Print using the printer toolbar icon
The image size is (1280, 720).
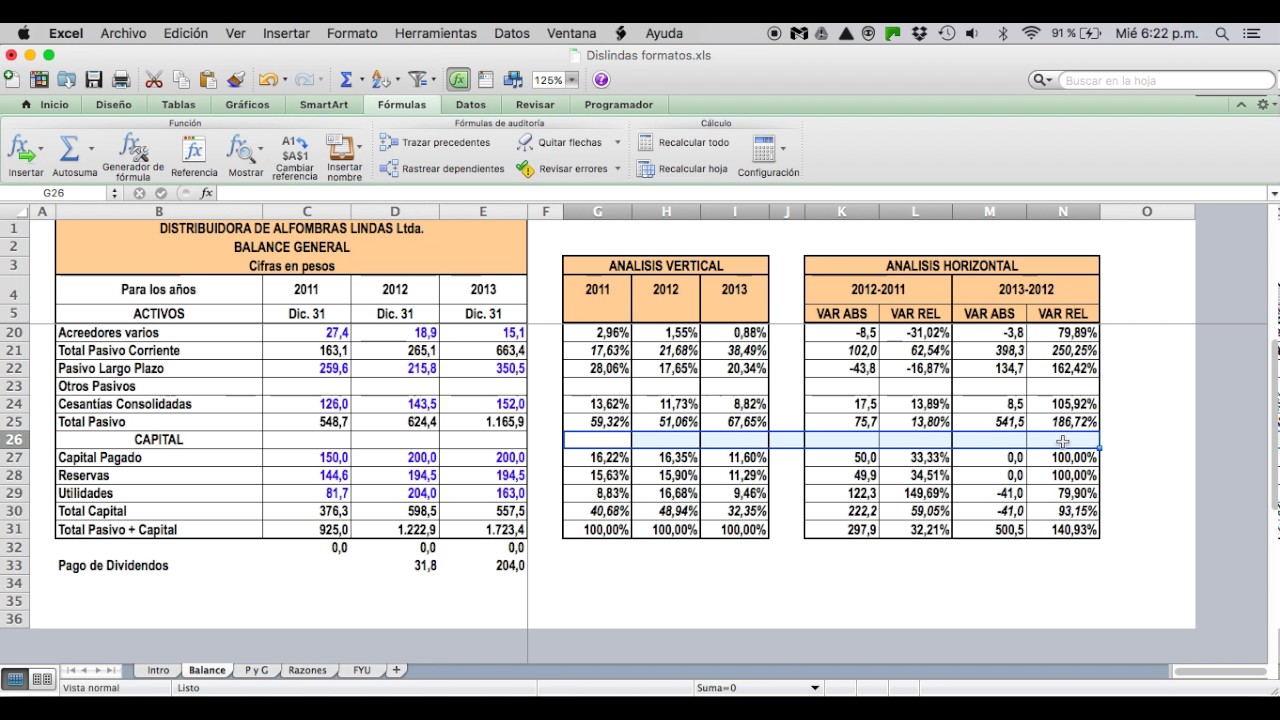[121, 79]
